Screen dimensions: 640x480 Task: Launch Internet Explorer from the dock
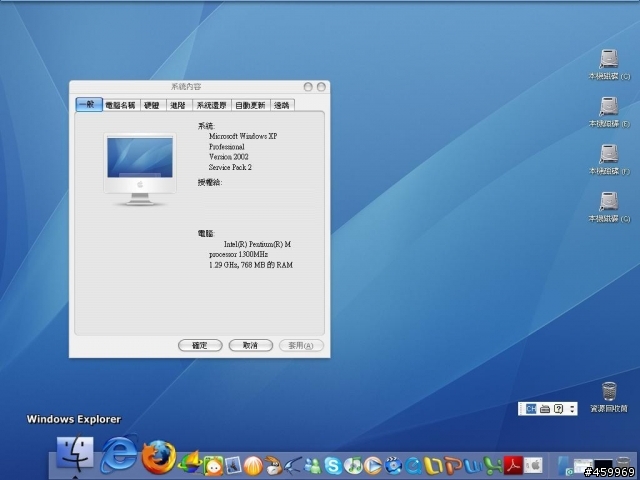[x=119, y=455]
